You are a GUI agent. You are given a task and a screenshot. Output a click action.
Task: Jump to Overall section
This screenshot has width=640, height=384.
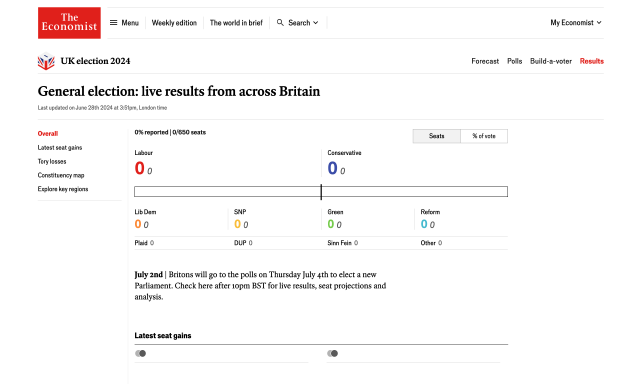[48, 133]
